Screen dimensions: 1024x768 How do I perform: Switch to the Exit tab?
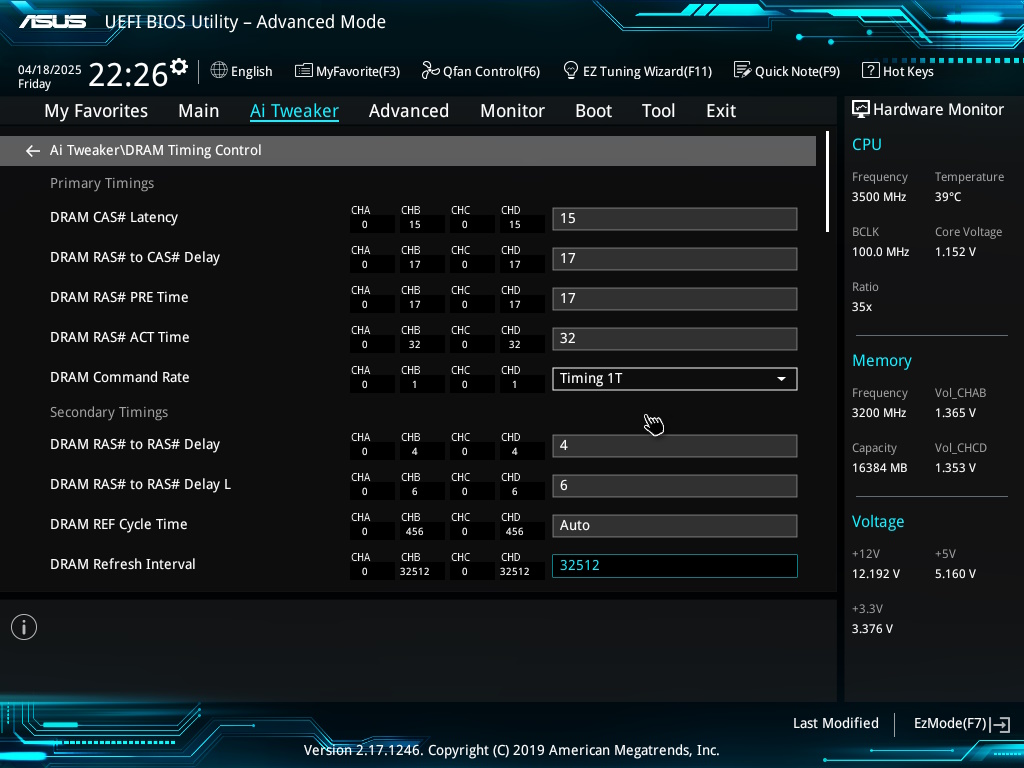tap(721, 111)
